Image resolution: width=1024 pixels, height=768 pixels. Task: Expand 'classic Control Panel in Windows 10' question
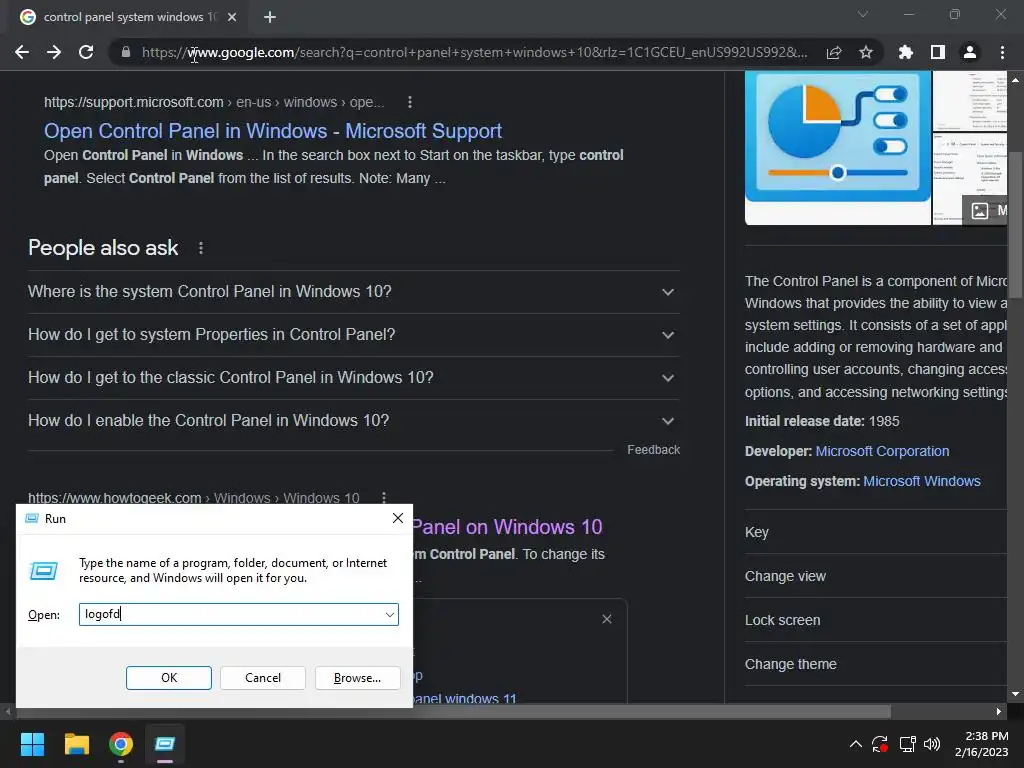click(353, 377)
